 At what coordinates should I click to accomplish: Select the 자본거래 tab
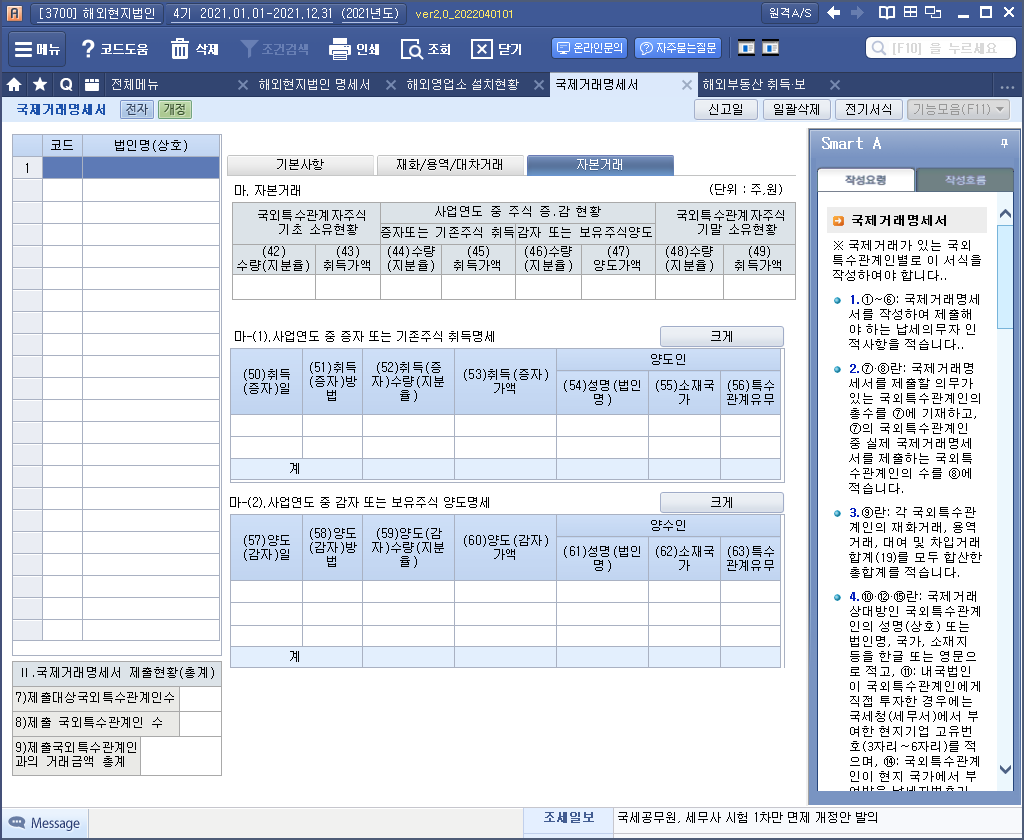point(600,165)
